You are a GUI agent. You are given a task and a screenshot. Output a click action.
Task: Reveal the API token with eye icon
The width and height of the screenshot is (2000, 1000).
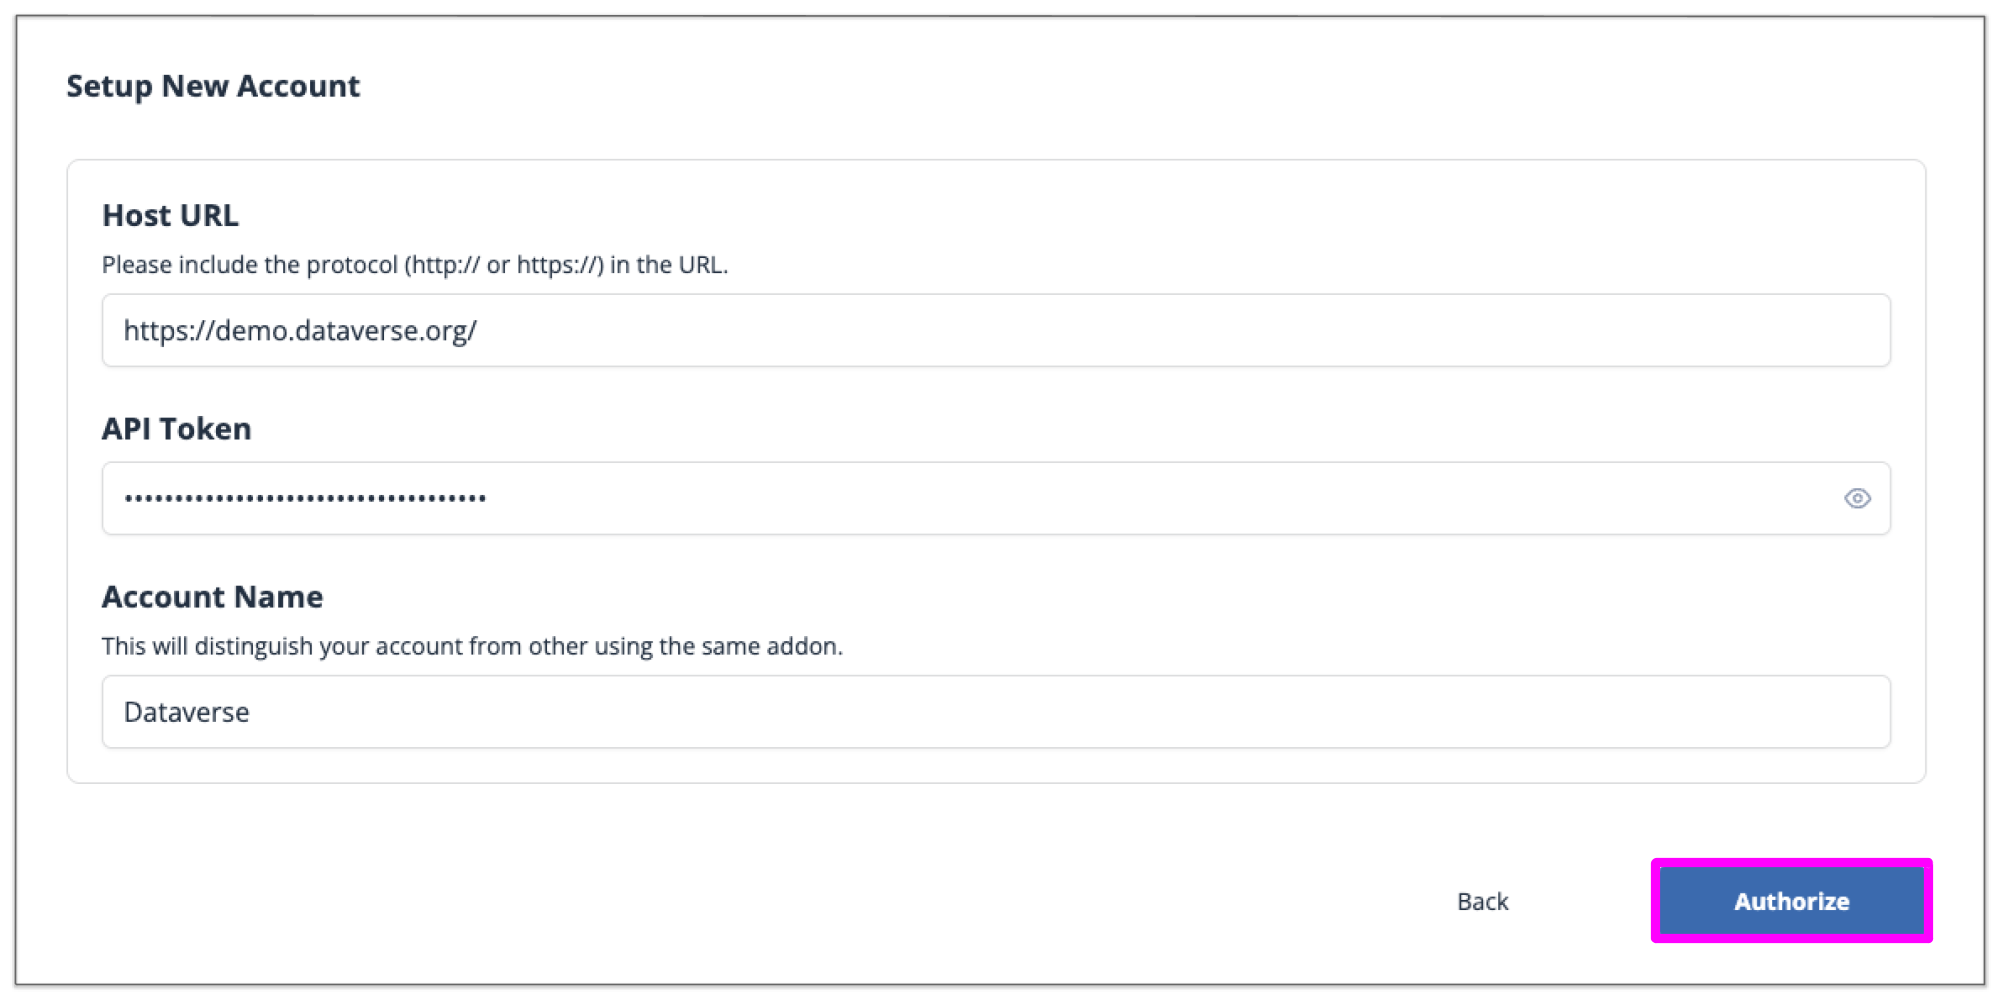tap(1857, 498)
